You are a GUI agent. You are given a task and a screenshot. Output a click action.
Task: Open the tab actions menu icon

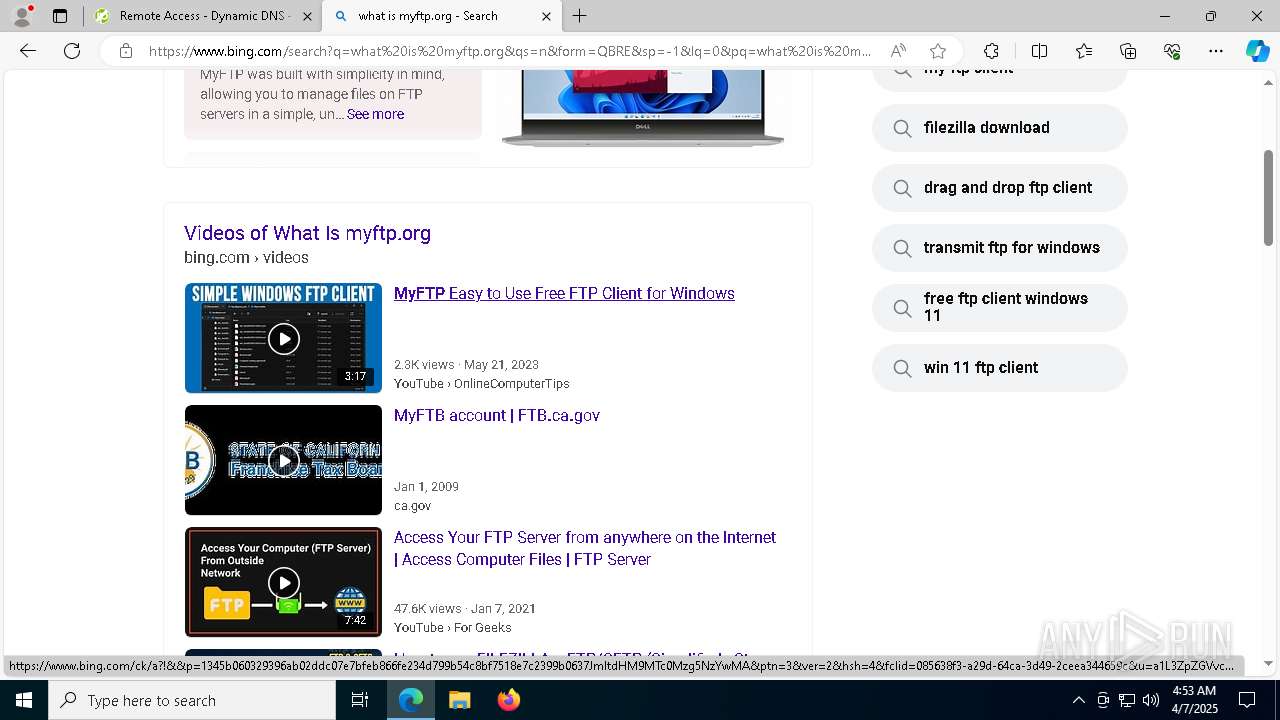[60, 16]
